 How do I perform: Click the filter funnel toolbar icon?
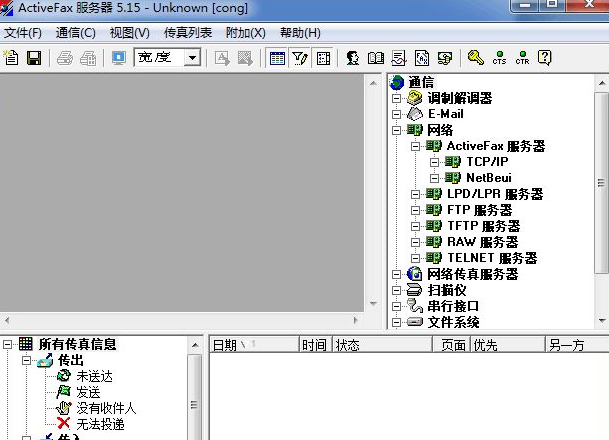point(300,58)
